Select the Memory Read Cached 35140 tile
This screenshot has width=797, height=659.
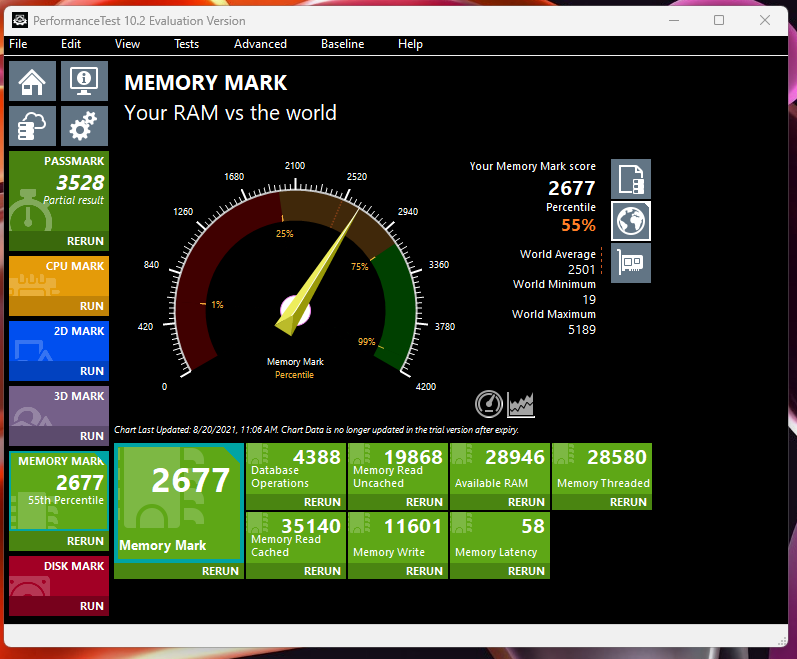coord(296,538)
